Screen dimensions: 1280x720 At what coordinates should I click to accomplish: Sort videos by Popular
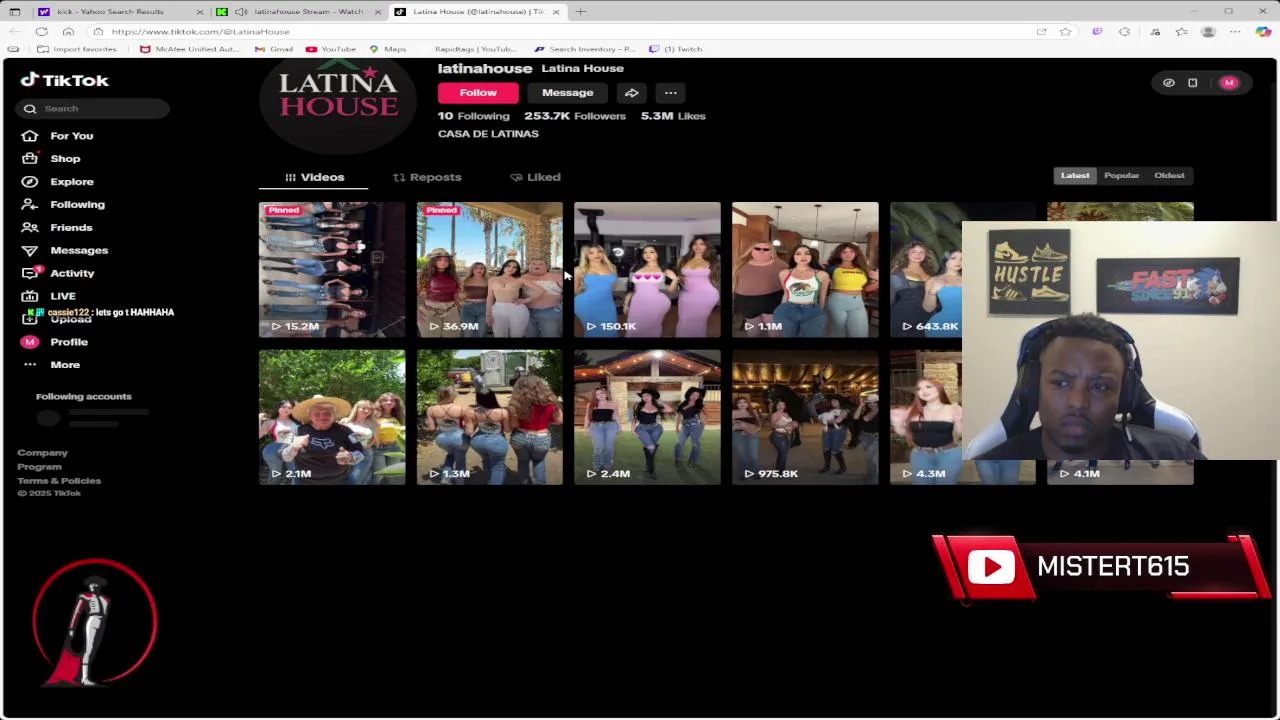[1121, 176]
